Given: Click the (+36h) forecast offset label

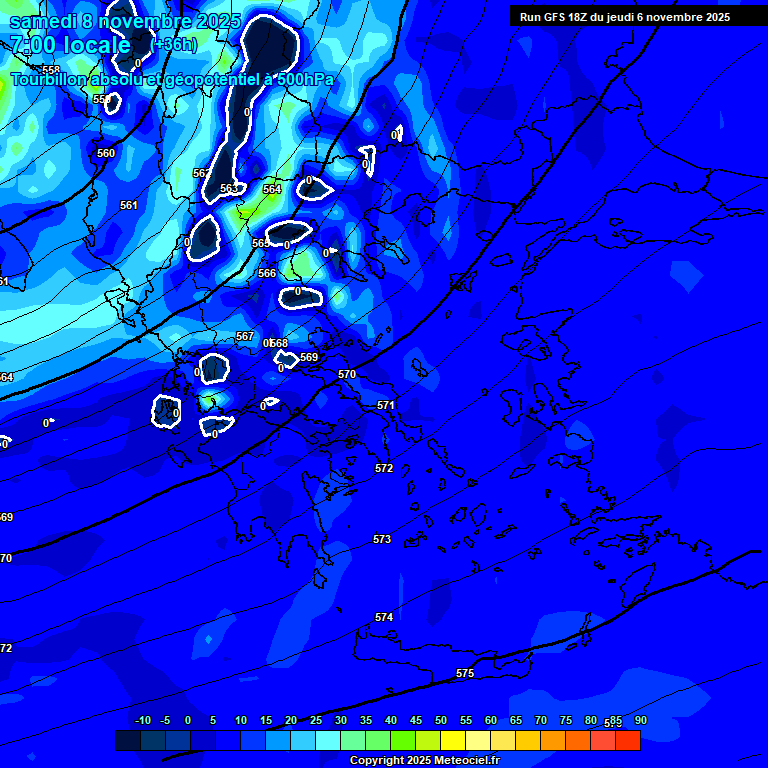Looking at the screenshot, I should (173, 45).
